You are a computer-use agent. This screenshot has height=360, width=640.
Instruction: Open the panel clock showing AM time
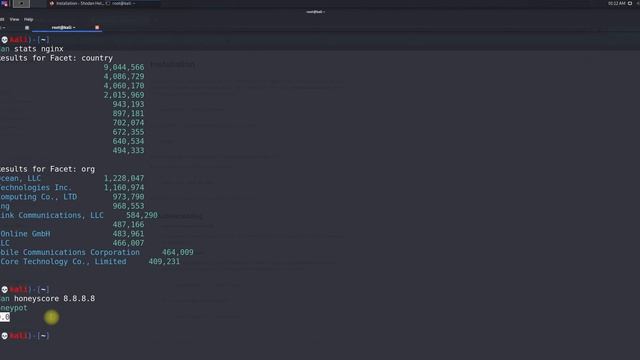616,3
